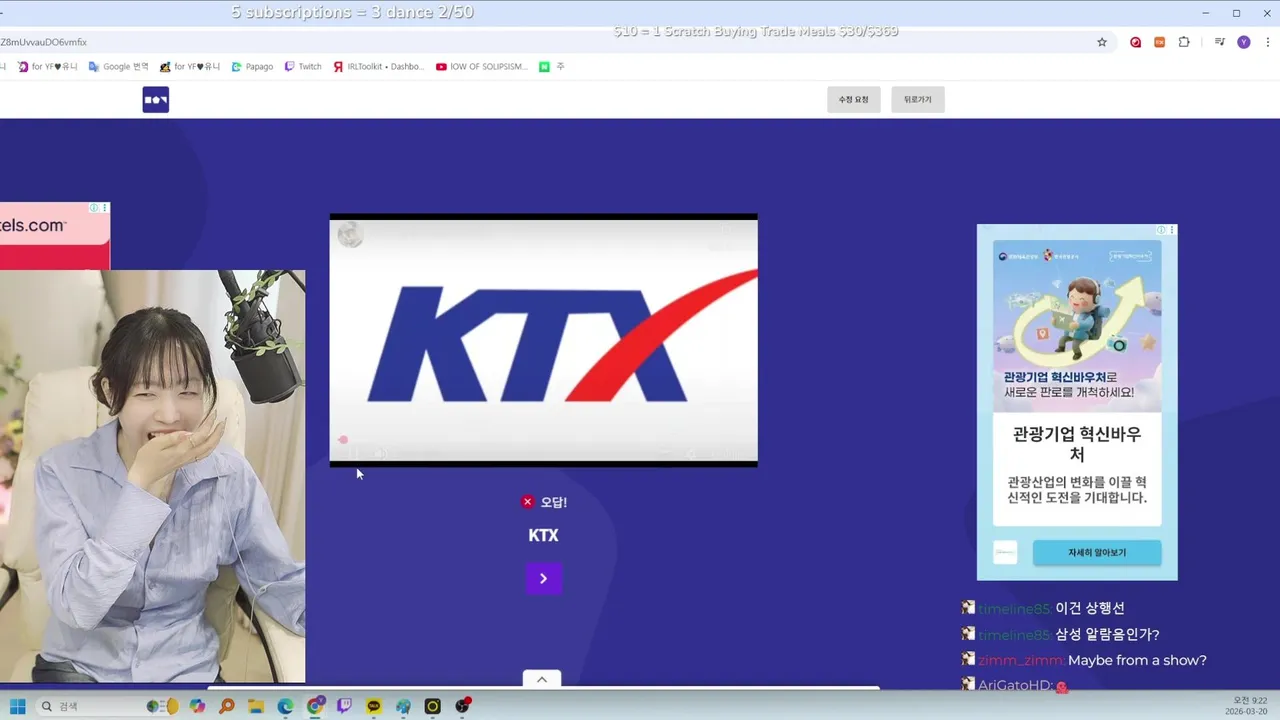Image resolution: width=1280 pixels, height=720 pixels.
Task: Go to next question with arrow button
Action: click(x=543, y=578)
